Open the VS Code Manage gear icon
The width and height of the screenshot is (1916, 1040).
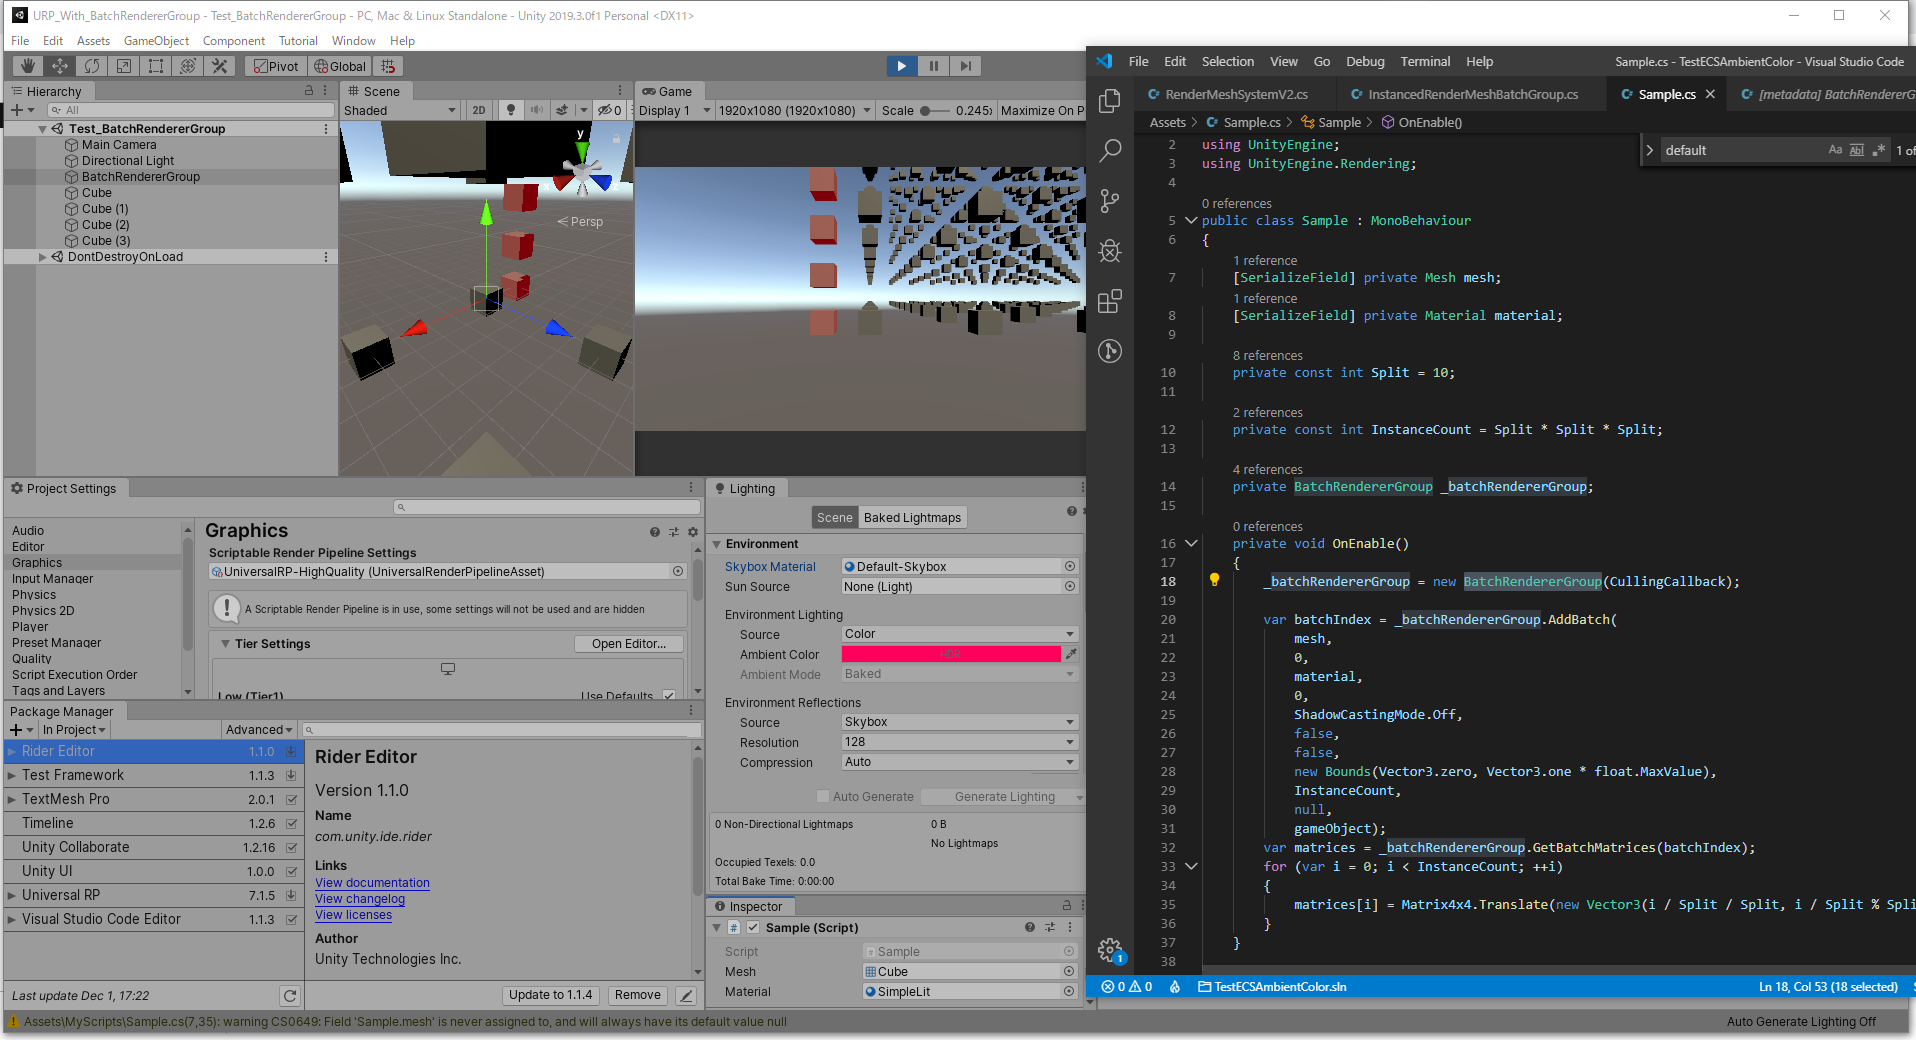tap(1109, 950)
